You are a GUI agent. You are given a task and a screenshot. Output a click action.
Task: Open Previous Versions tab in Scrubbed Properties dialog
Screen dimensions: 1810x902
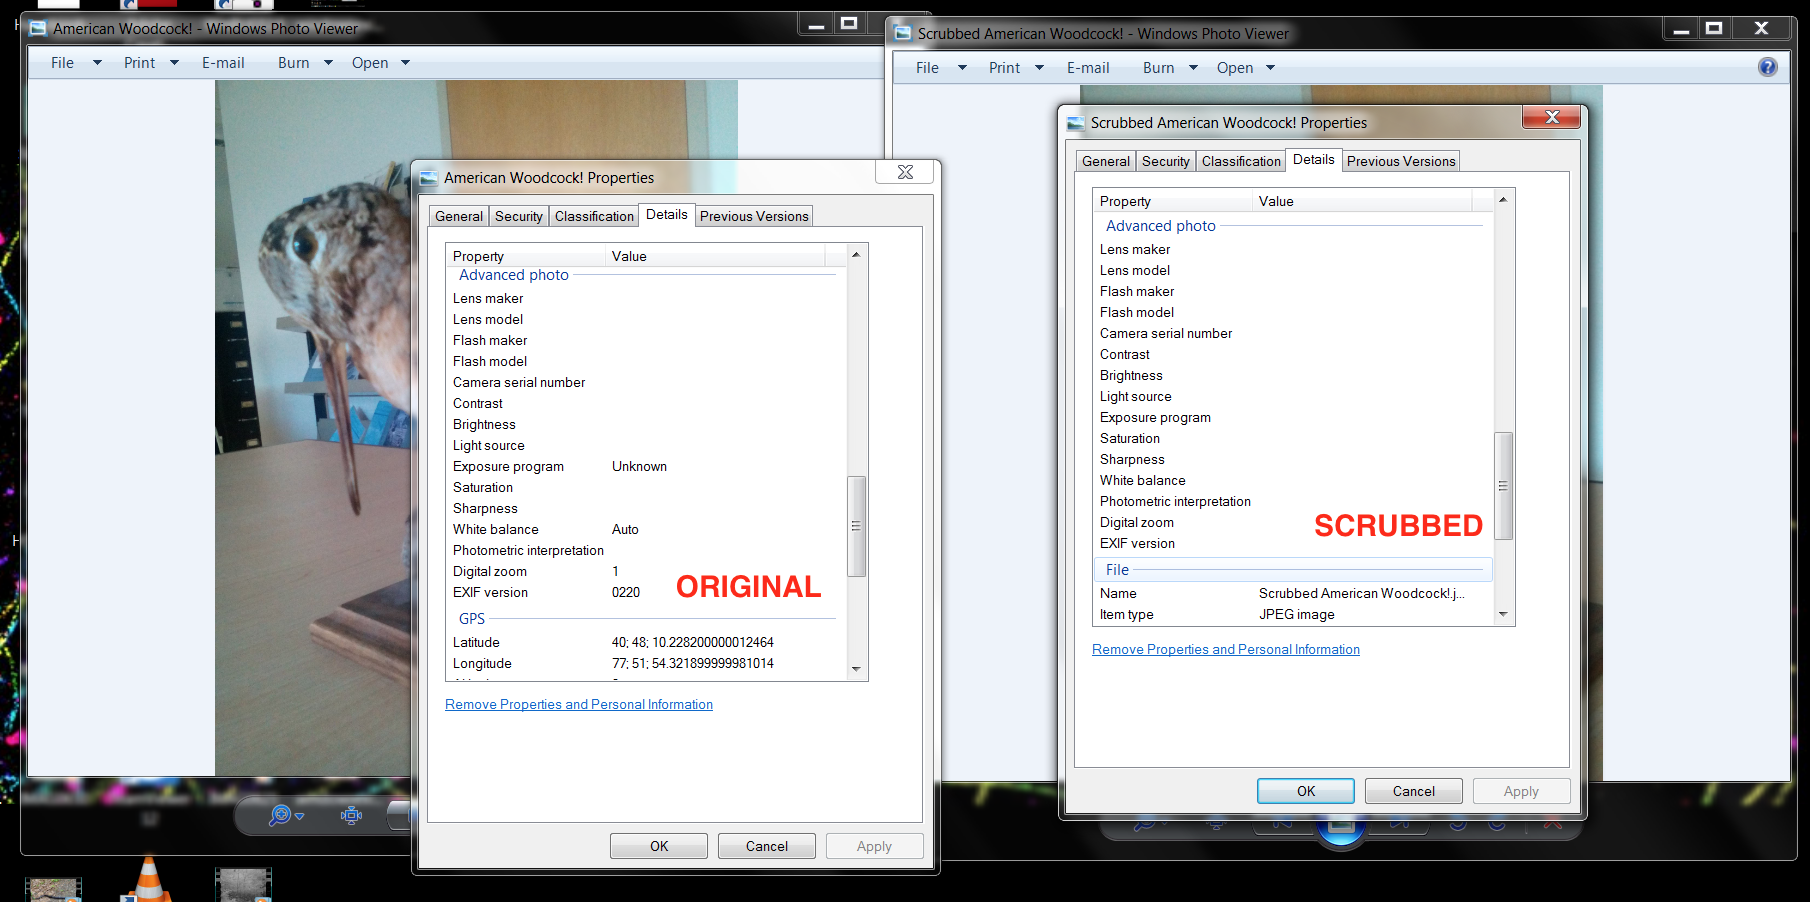(x=1401, y=161)
